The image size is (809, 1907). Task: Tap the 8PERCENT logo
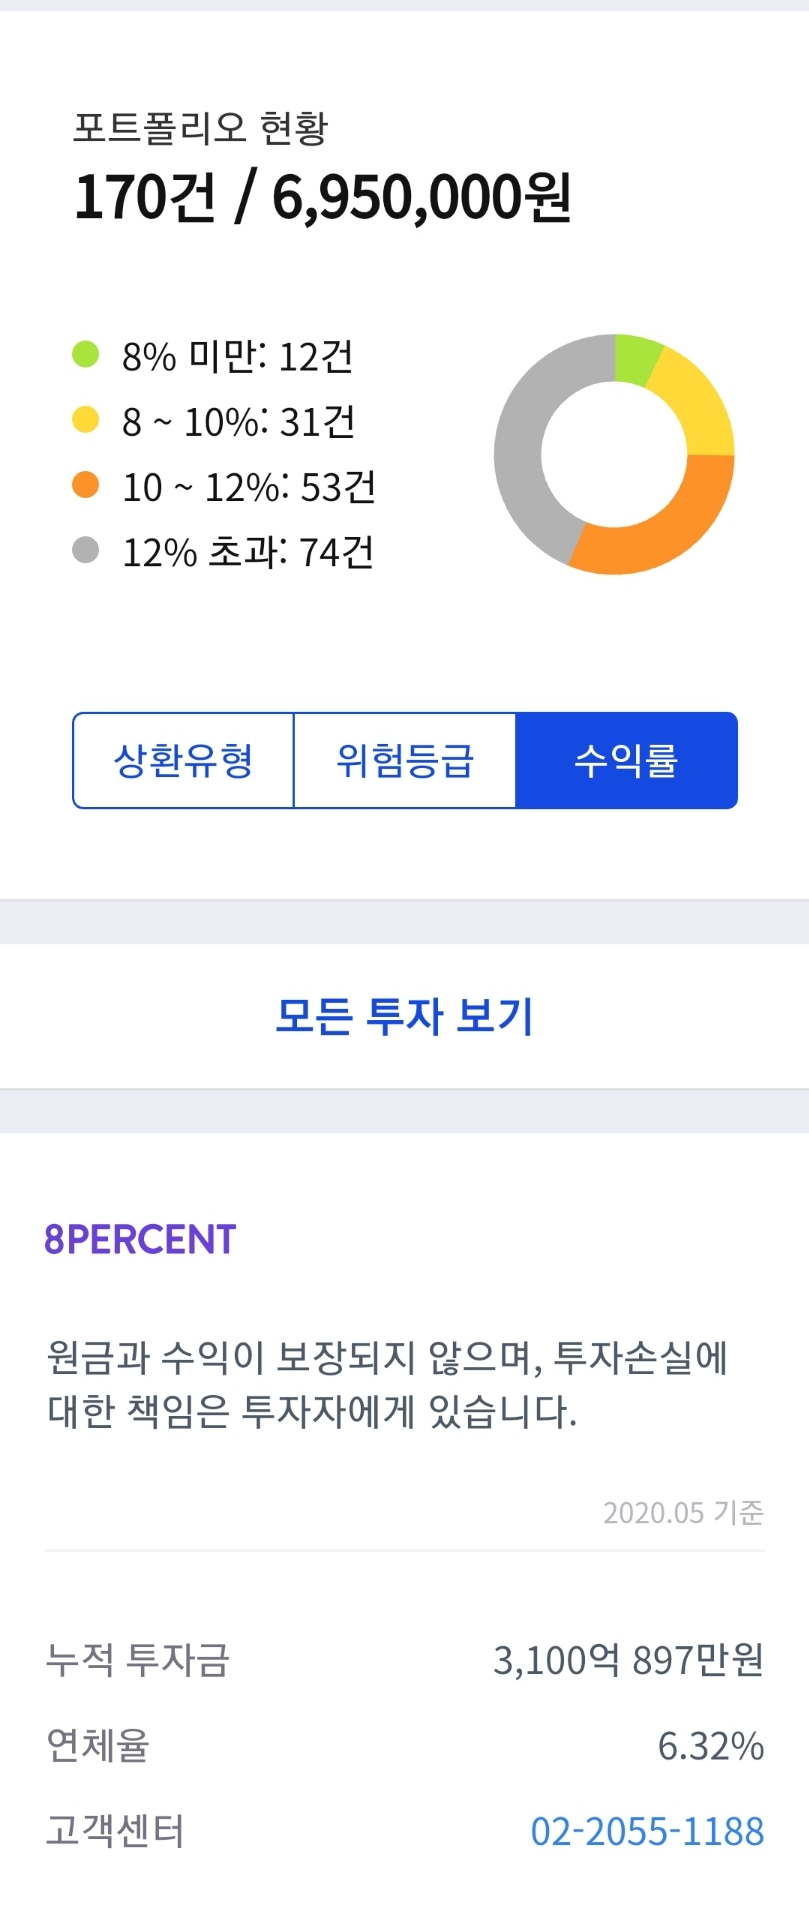click(140, 1240)
